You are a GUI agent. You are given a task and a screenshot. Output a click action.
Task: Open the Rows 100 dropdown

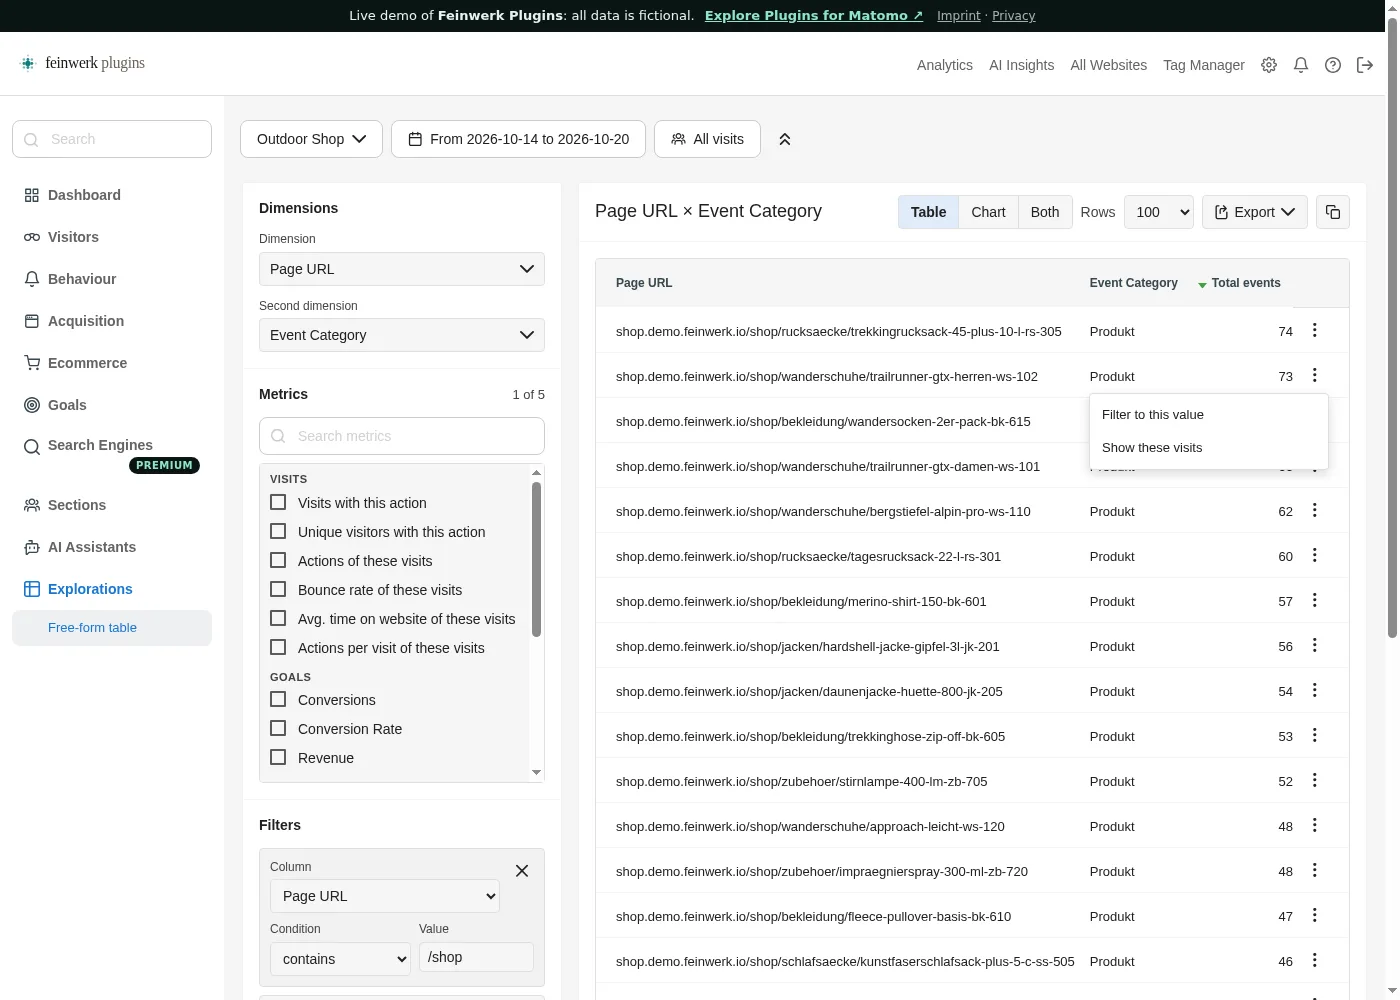(1159, 212)
